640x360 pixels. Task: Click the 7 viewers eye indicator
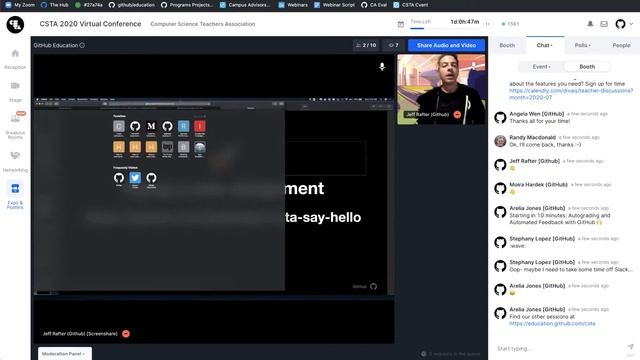[x=393, y=45]
